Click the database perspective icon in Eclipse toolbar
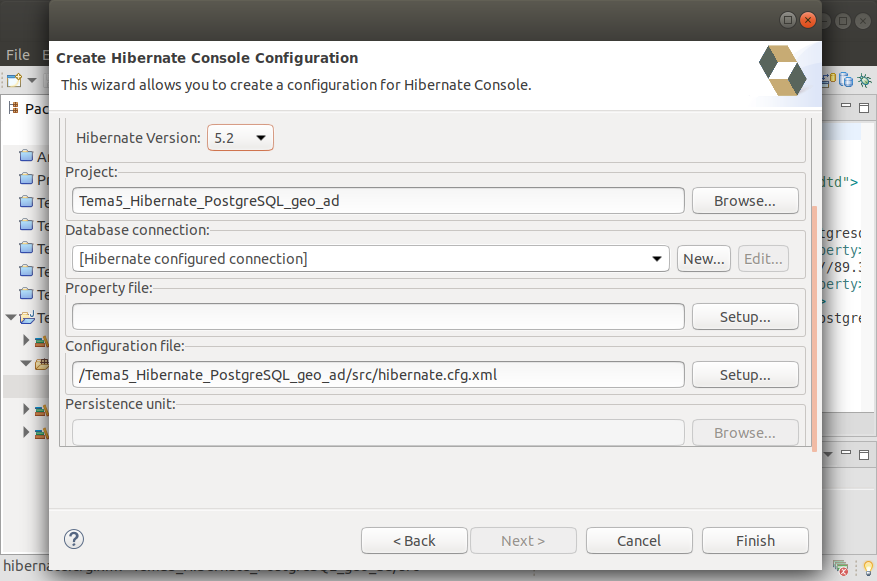Screen dimensions: 877x581 pos(846,81)
